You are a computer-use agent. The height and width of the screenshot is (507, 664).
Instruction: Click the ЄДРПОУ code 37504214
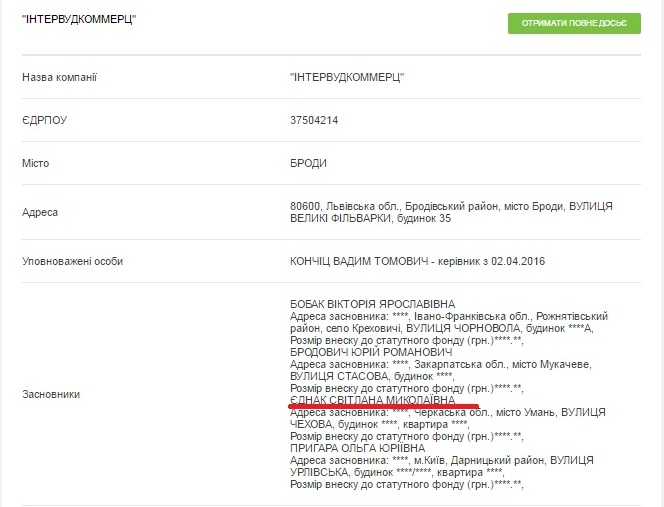[313, 120]
